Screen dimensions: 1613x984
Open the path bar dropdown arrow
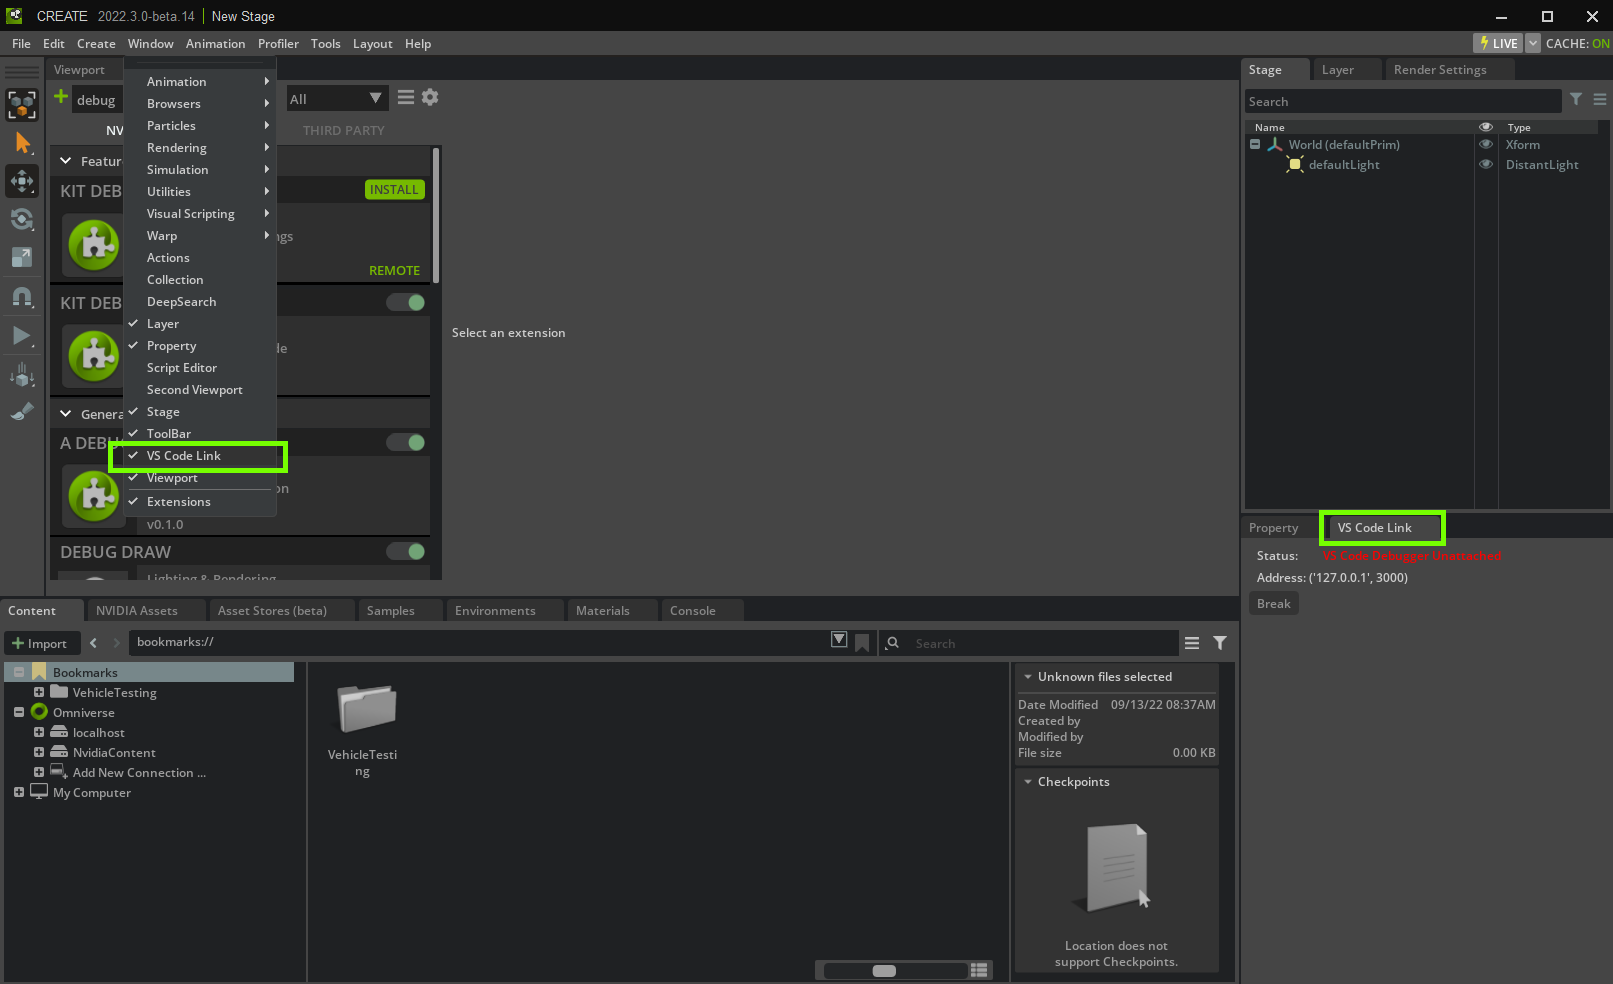(839, 640)
